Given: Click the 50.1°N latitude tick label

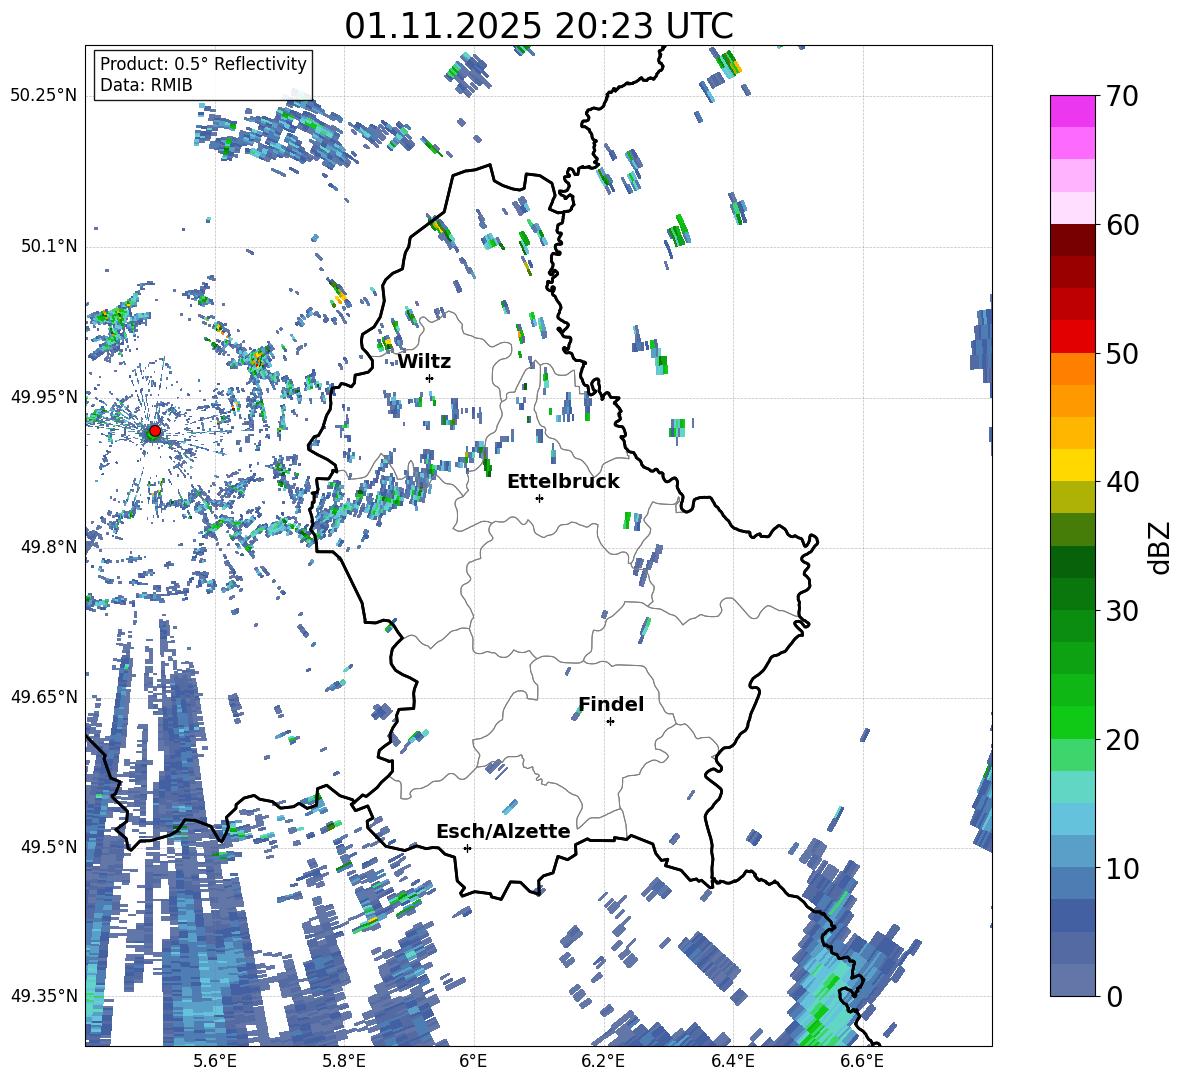Looking at the screenshot, I should tap(48, 247).
